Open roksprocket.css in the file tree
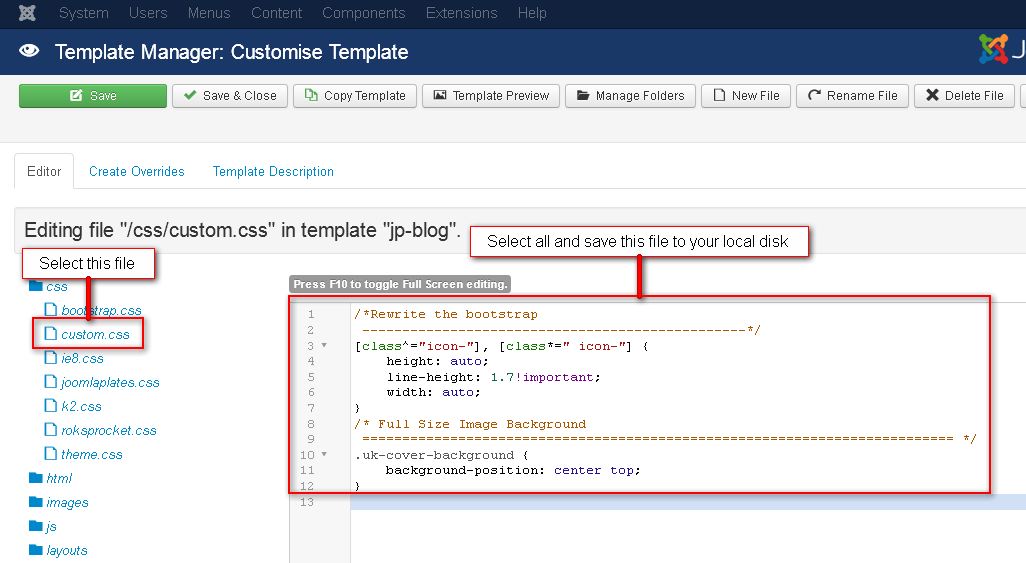The width and height of the screenshot is (1026, 563). [109, 430]
